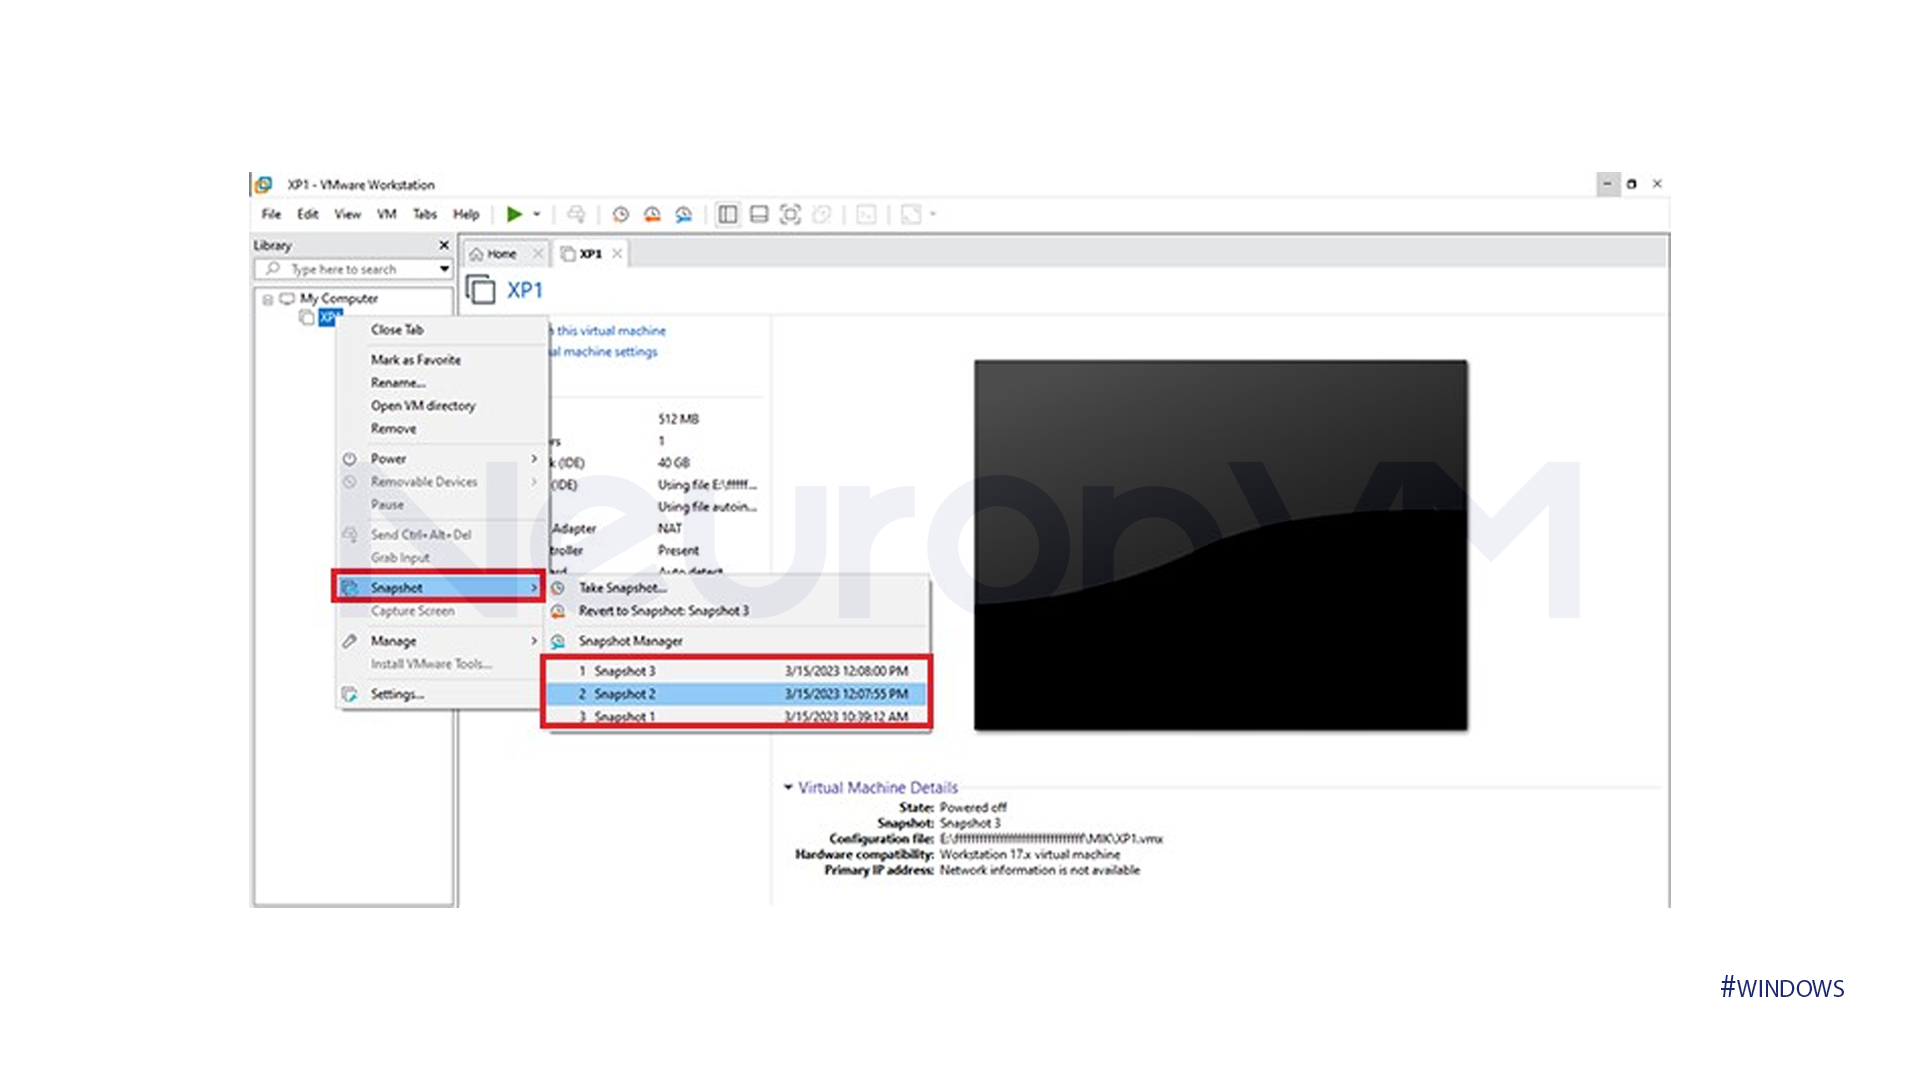Viewport: 1920px width, 1080px height.
Task: Click the 40 GB hard disk value
Action: (674, 463)
